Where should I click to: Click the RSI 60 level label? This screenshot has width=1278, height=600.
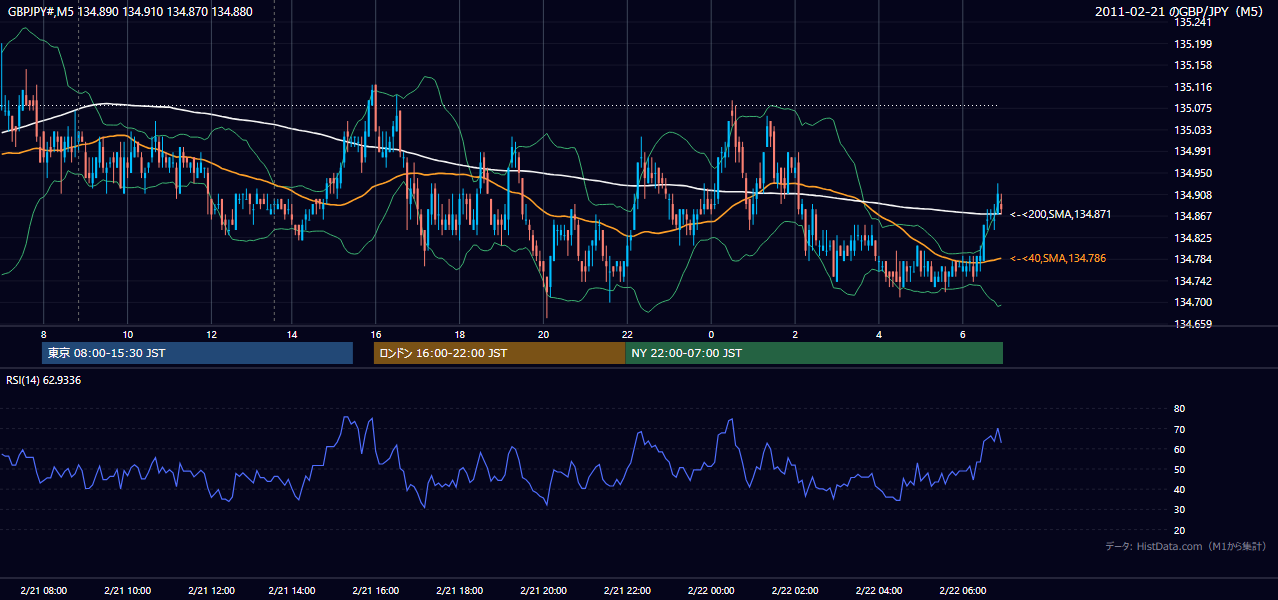(1179, 449)
